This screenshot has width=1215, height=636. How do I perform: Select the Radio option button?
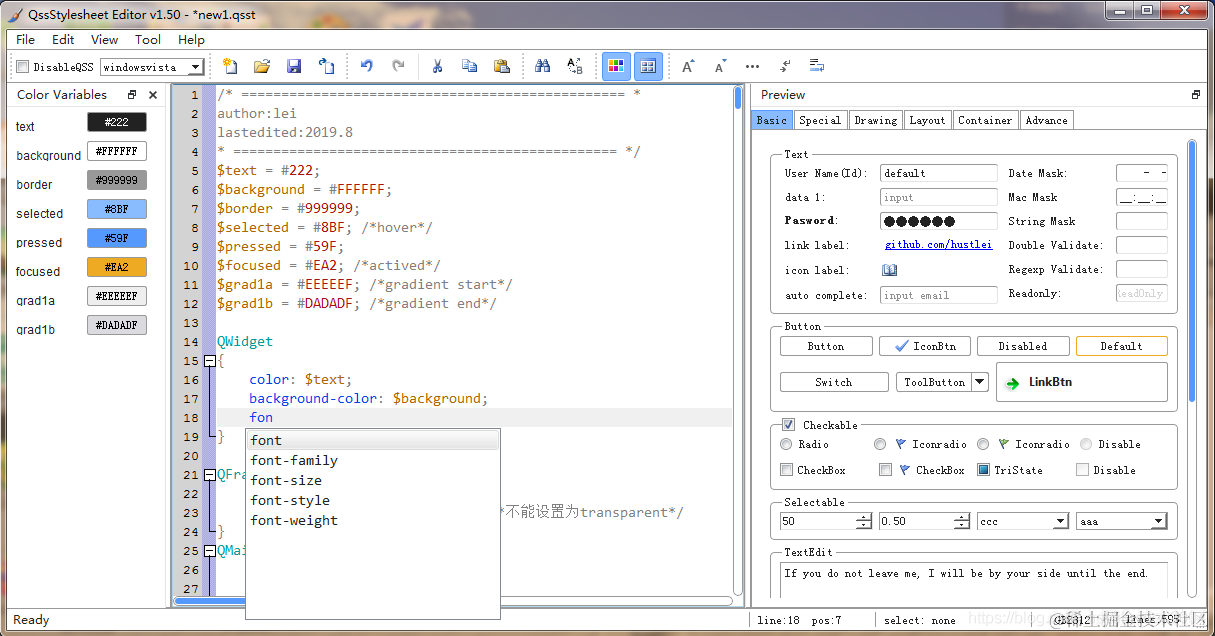[786, 444]
